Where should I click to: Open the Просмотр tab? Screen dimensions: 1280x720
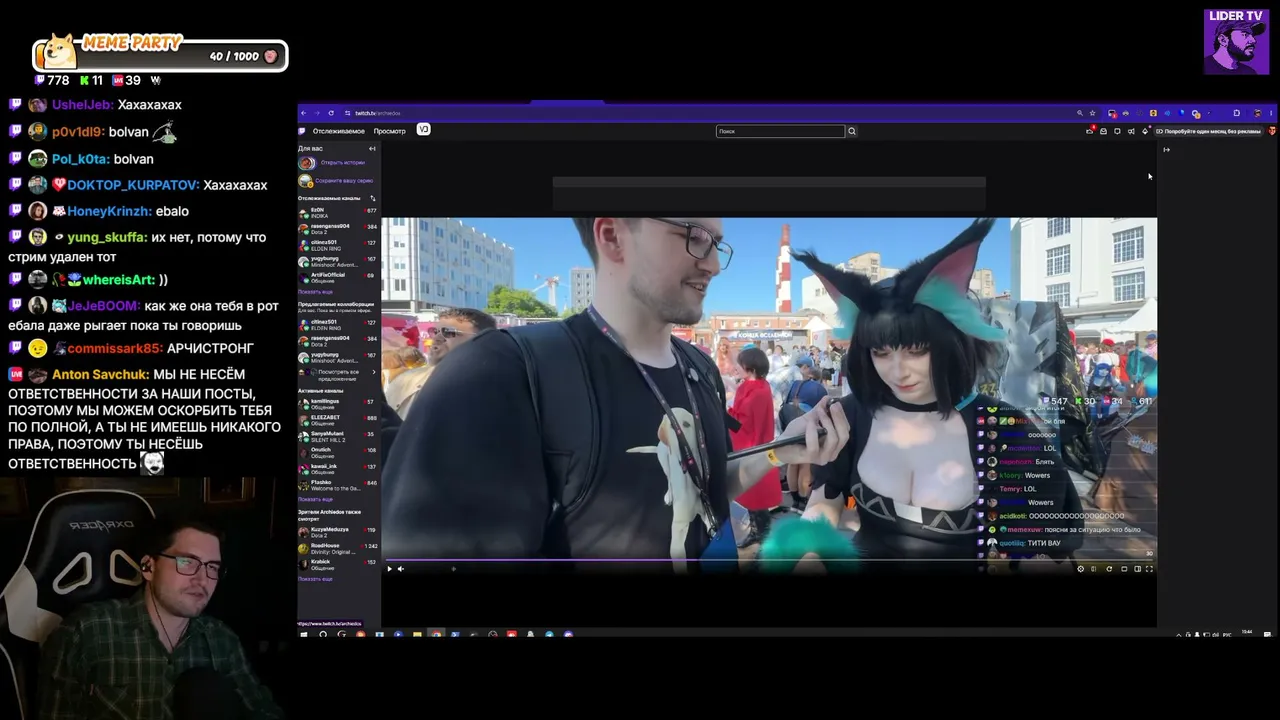(x=390, y=131)
